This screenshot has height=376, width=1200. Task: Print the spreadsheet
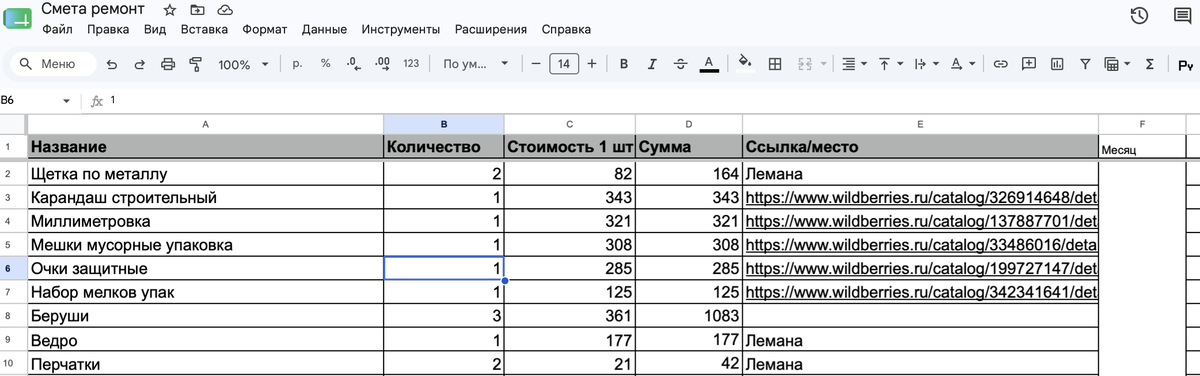pos(168,64)
